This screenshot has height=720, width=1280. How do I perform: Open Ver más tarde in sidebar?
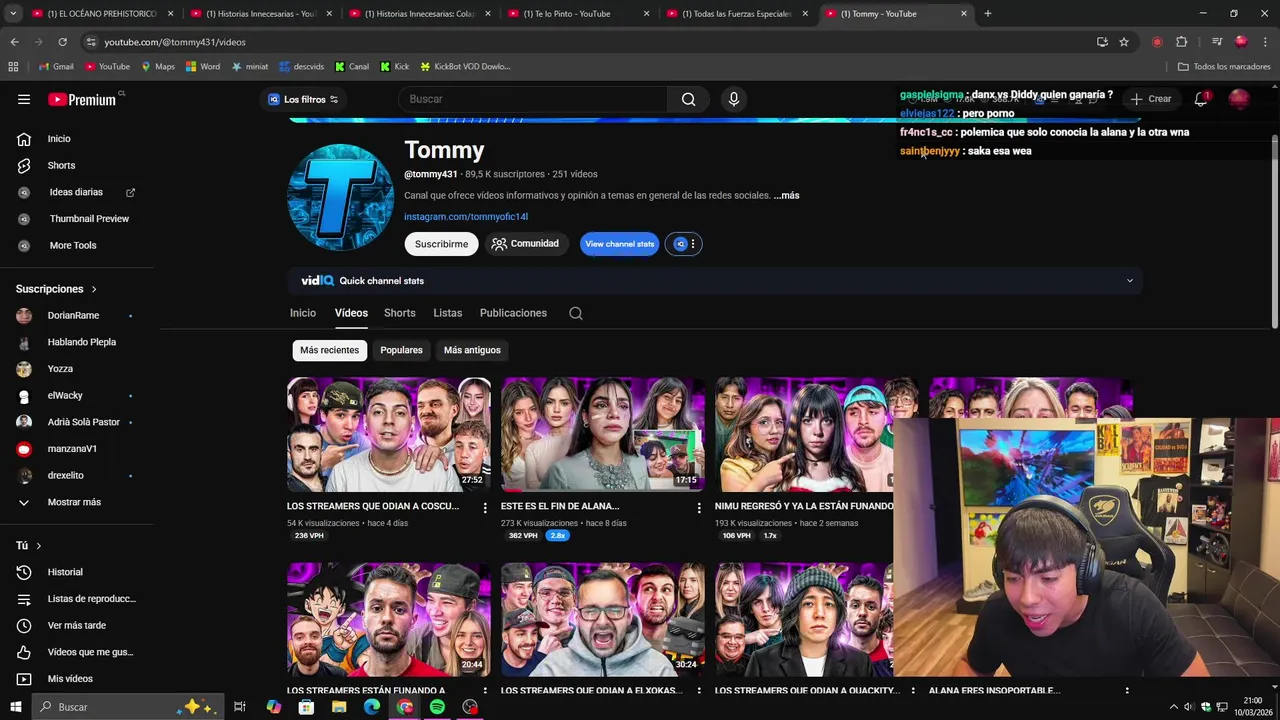77,625
